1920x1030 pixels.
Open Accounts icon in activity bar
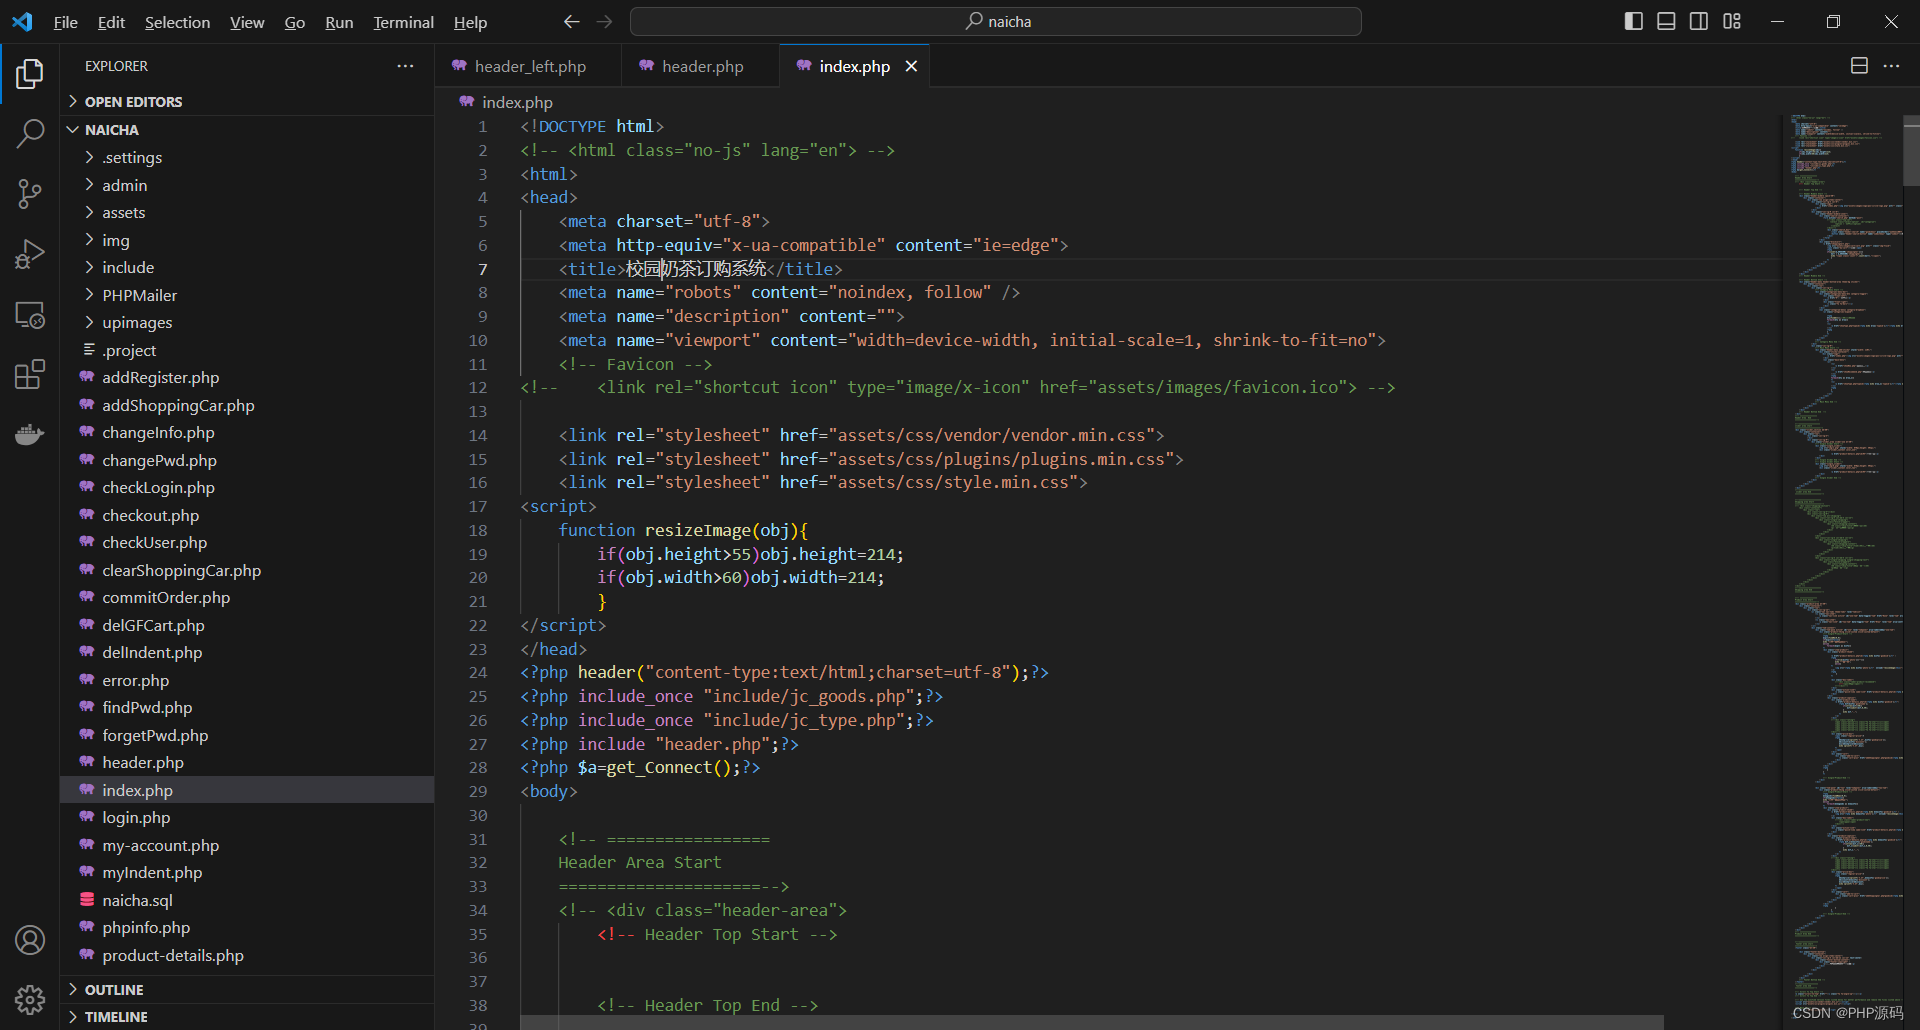tap(30, 940)
